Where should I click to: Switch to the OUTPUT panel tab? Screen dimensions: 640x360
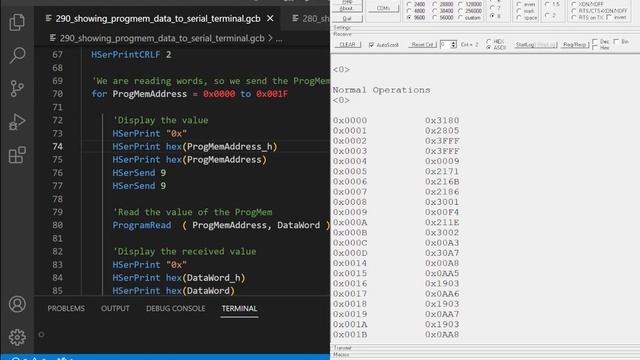[115, 309]
